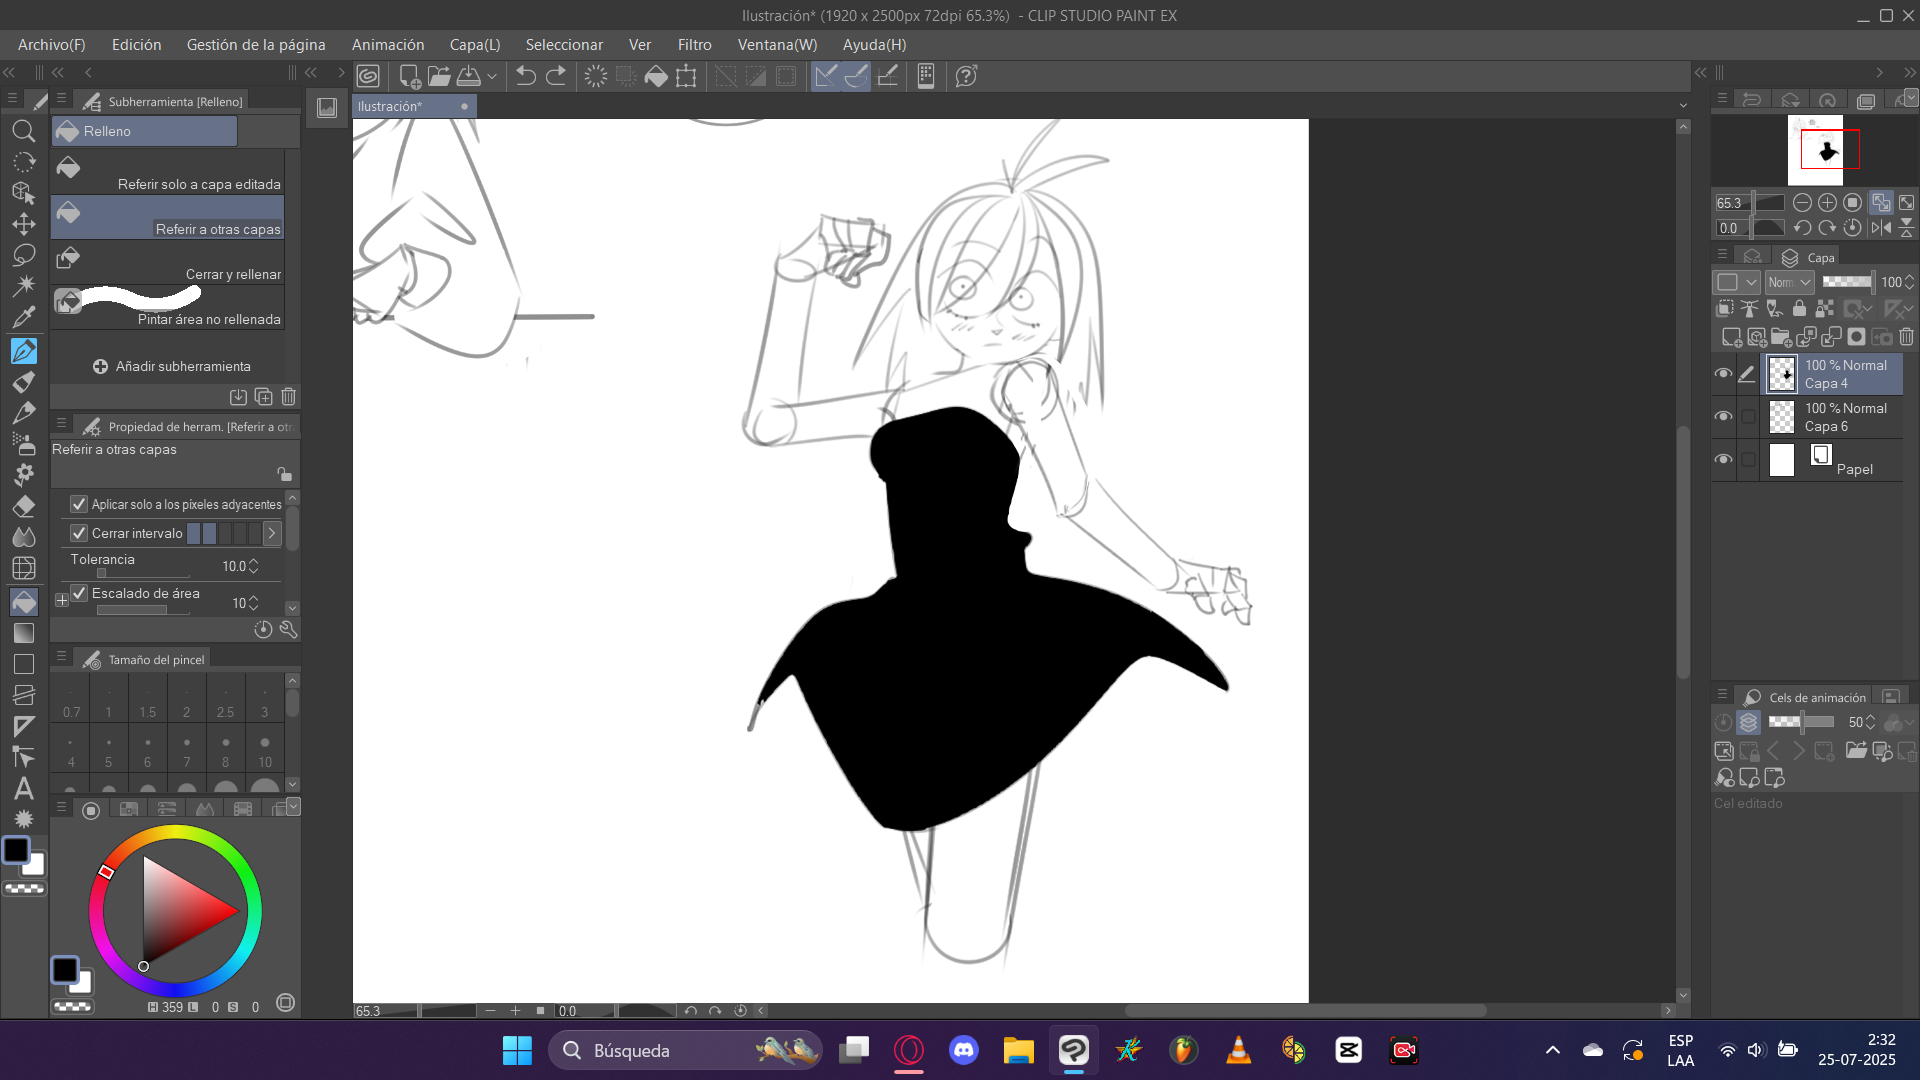Open the Edición menu
Screen dimensions: 1920x1080
(136, 45)
